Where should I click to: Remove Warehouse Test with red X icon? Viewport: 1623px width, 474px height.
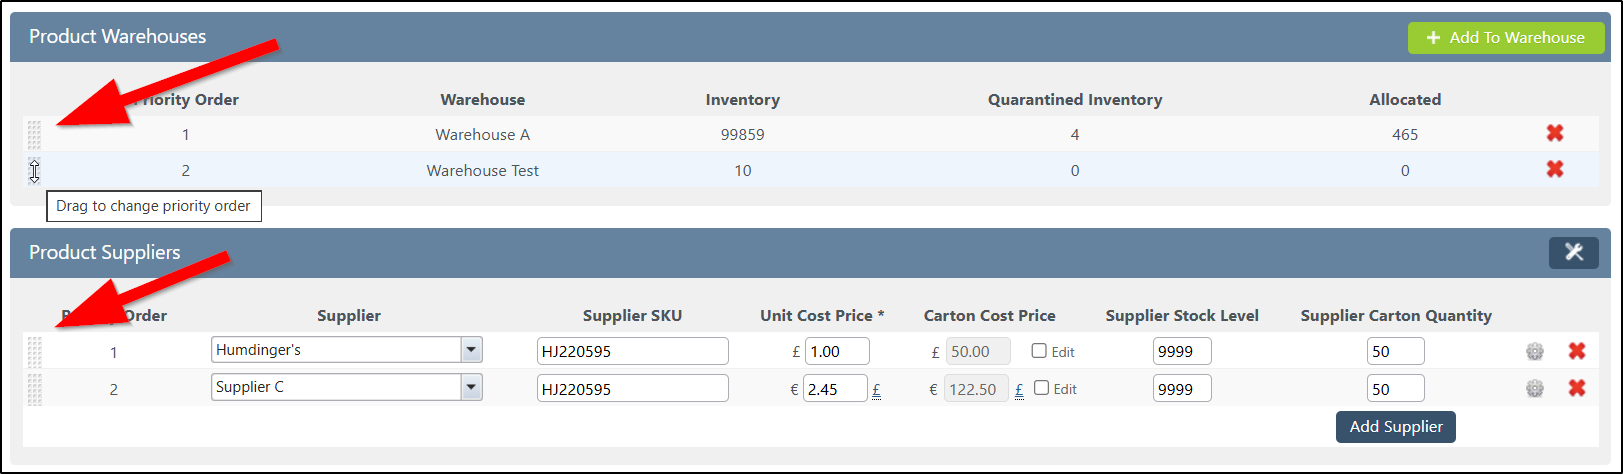1555,169
